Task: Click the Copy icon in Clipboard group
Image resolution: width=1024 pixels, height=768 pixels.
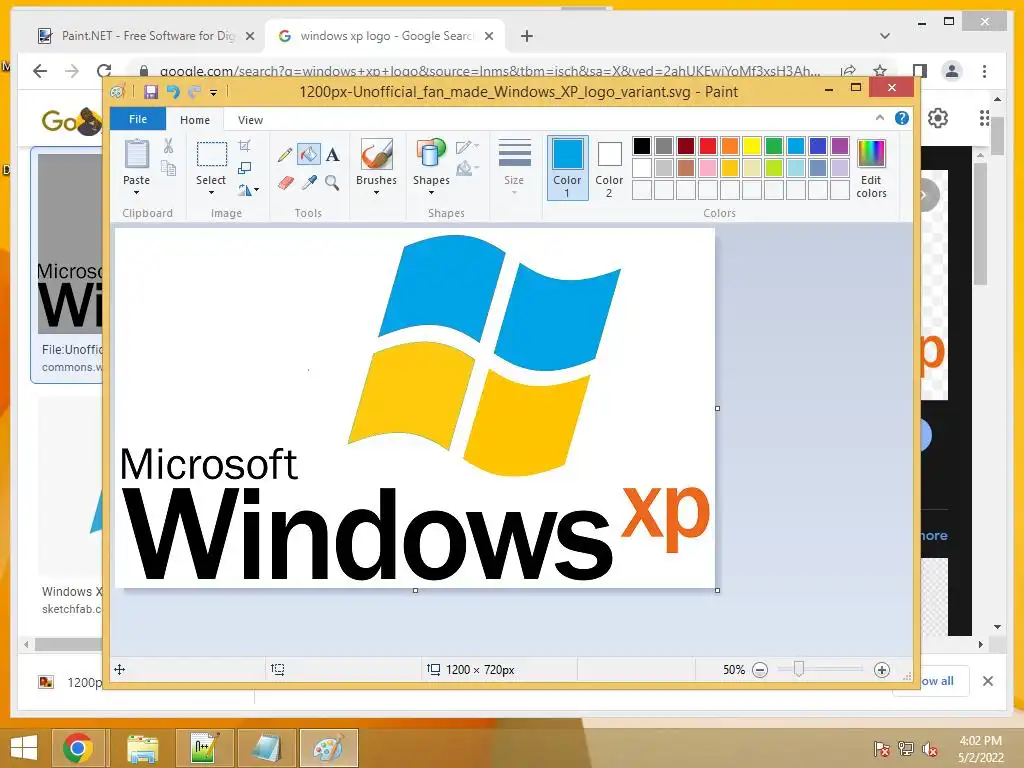Action: point(168,169)
